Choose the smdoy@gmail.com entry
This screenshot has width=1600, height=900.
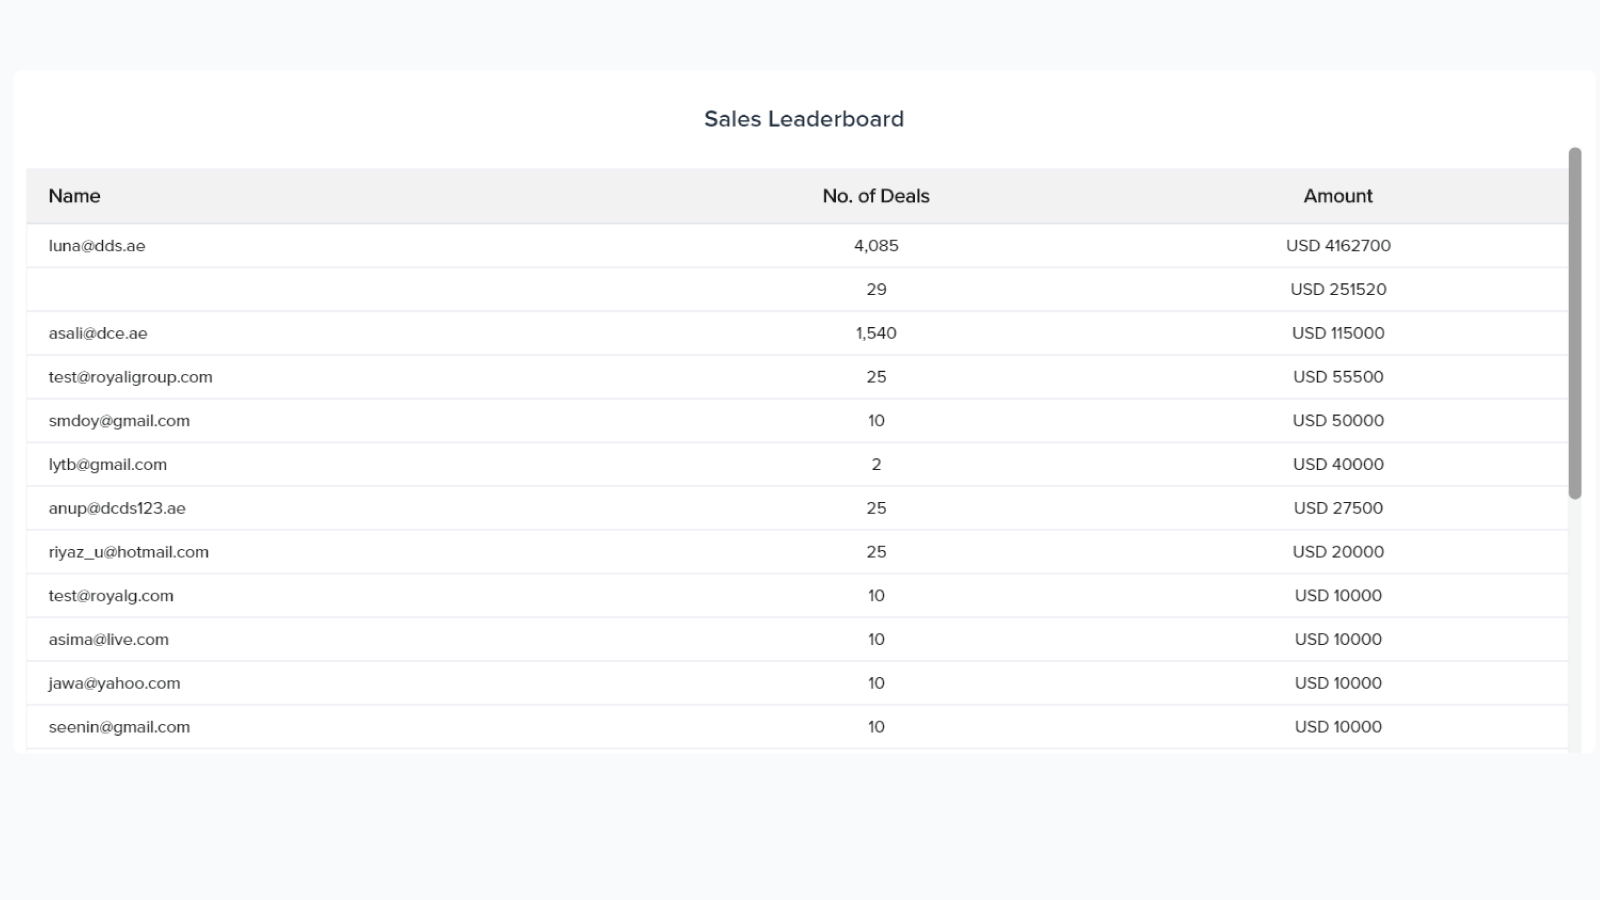point(119,421)
